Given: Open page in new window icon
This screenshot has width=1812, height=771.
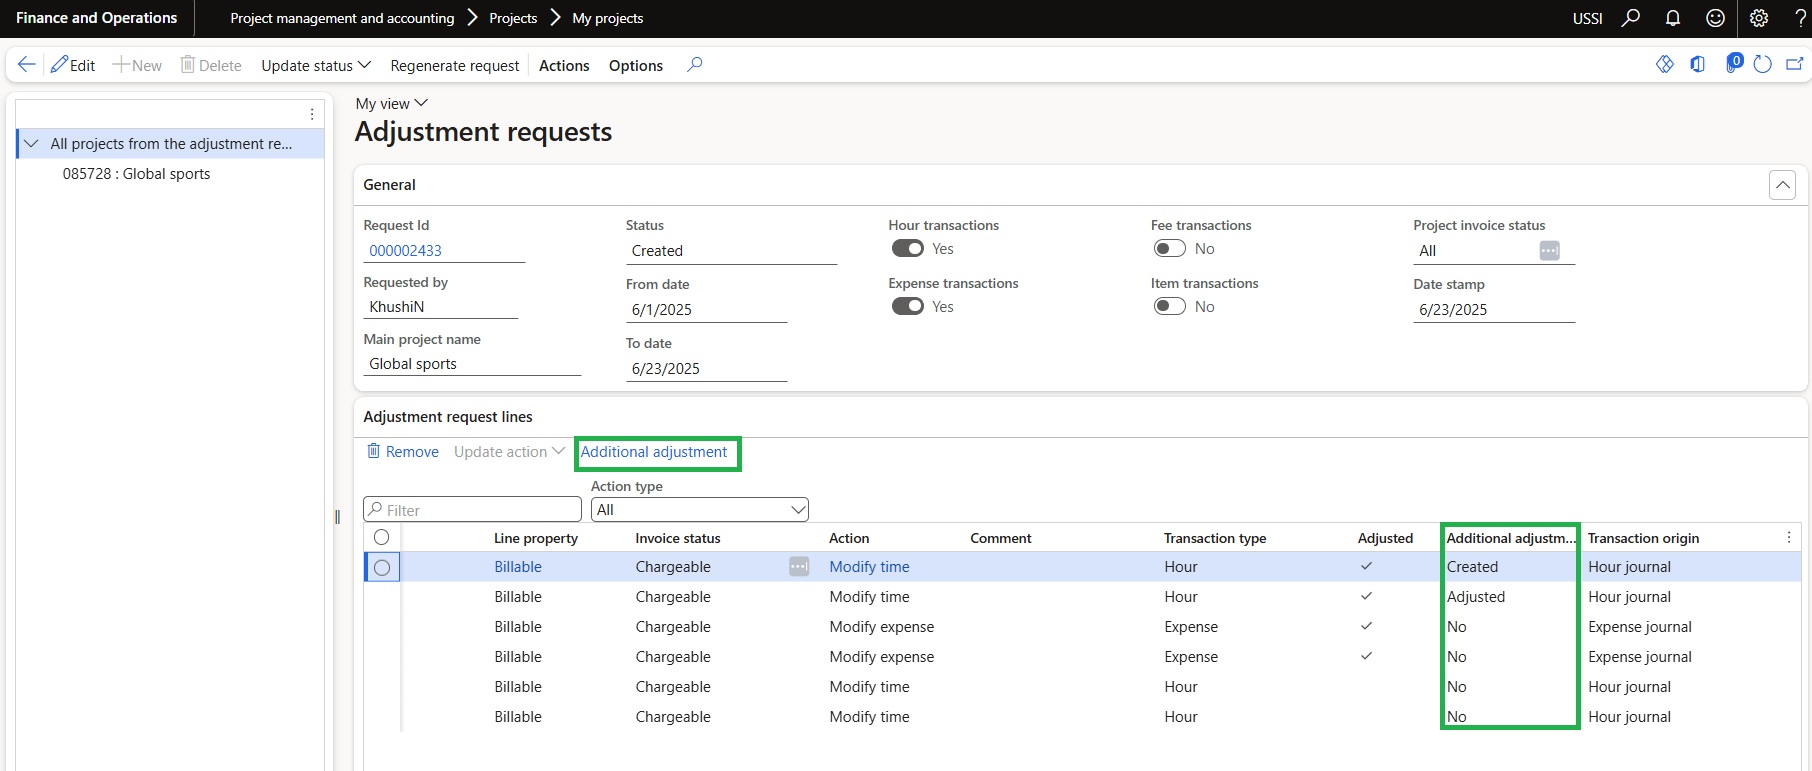Looking at the screenshot, I should (1794, 65).
